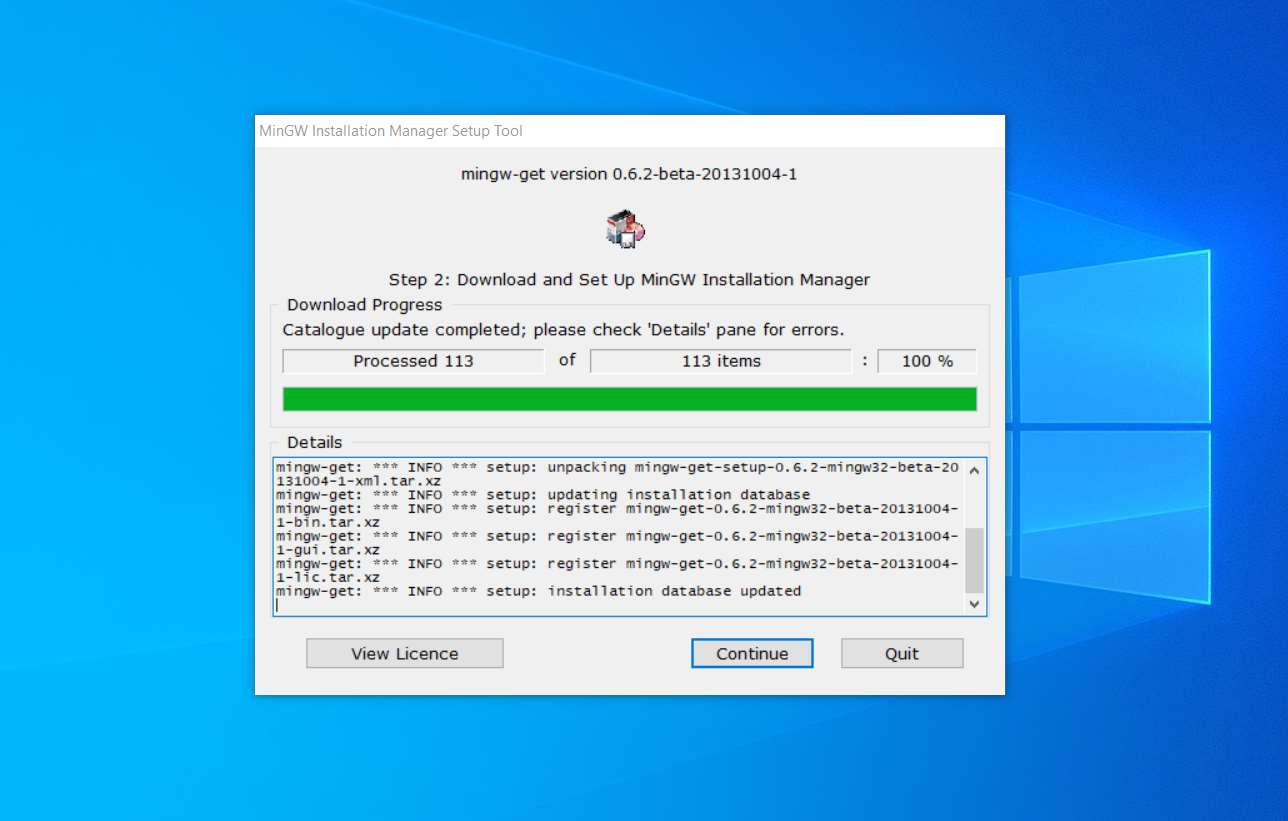Viewport: 1288px width, 821px height.
Task: Click the '100 %' percentage indicator
Action: click(x=926, y=361)
